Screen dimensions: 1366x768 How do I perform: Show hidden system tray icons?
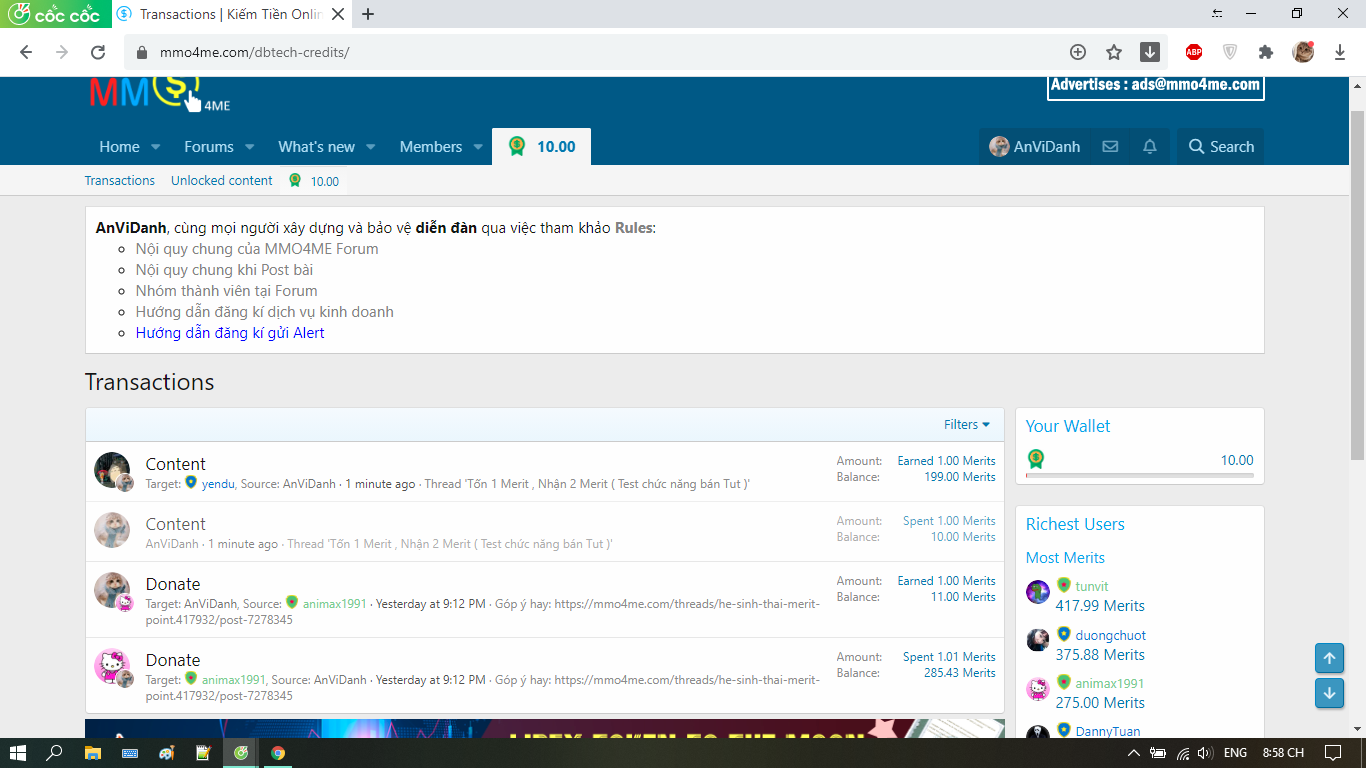(1133, 753)
